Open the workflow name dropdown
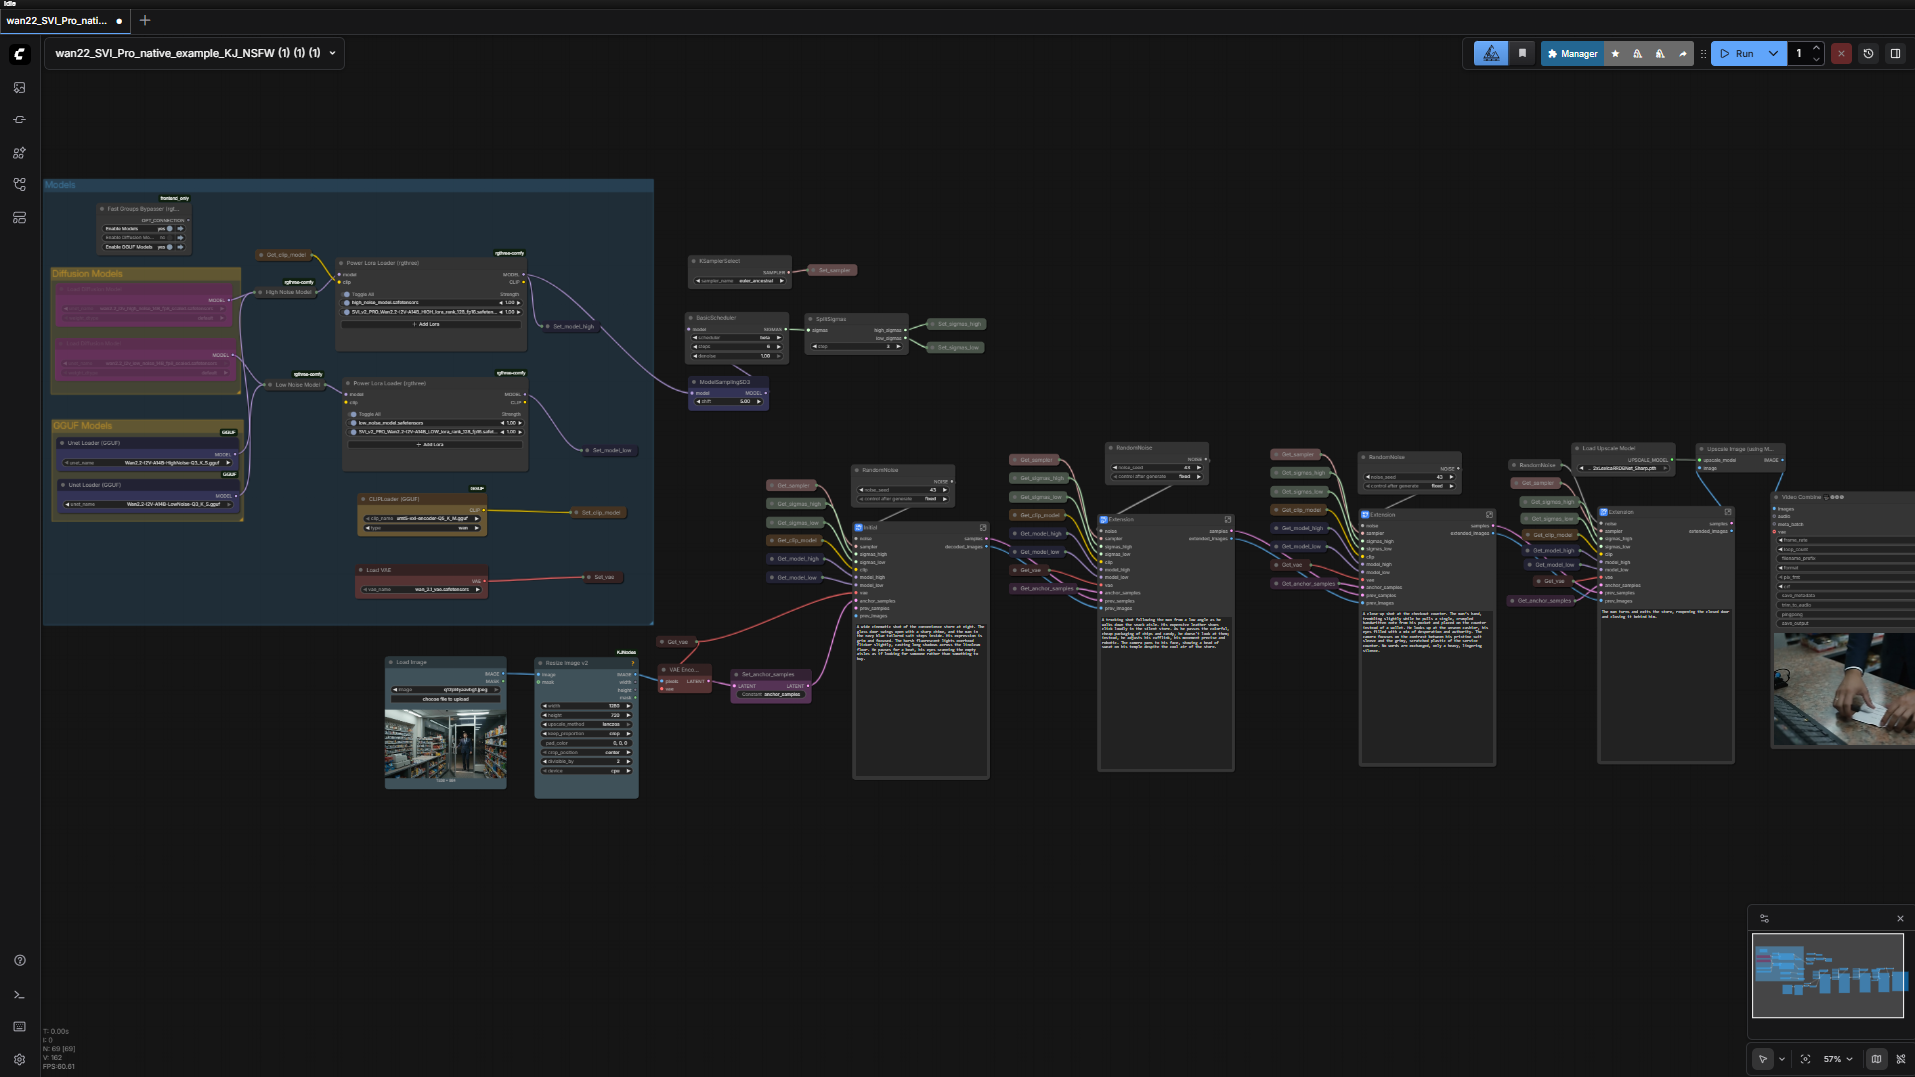 [x=332, y=53]
